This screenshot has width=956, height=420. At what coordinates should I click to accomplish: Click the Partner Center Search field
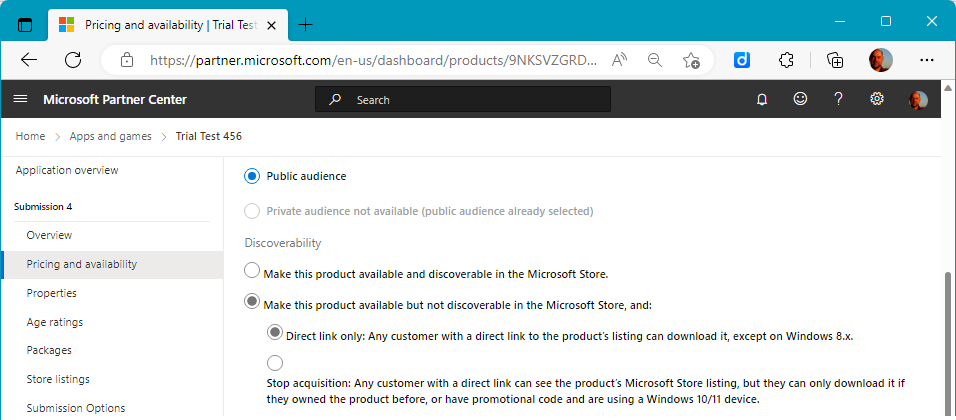[x=463, y=99]
